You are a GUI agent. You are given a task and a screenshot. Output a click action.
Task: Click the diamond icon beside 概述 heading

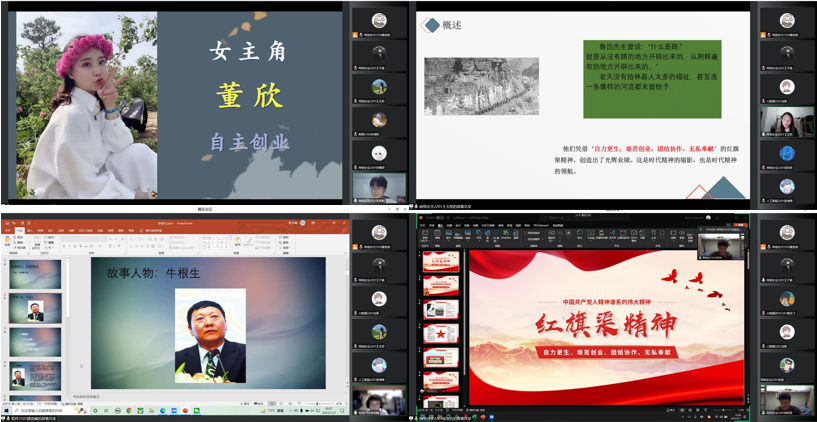(x=431, y=25)
